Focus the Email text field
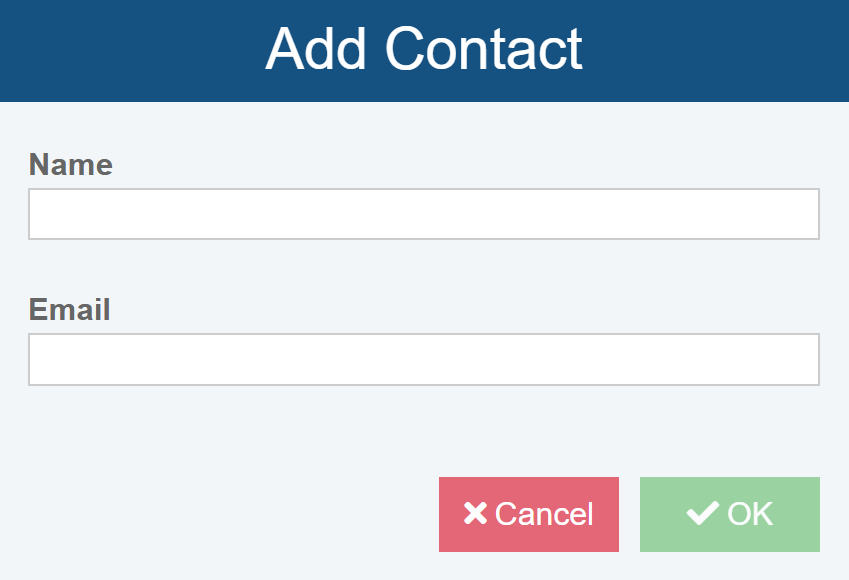The width and height of the screenshot is (849, 580). coord(424,359)
